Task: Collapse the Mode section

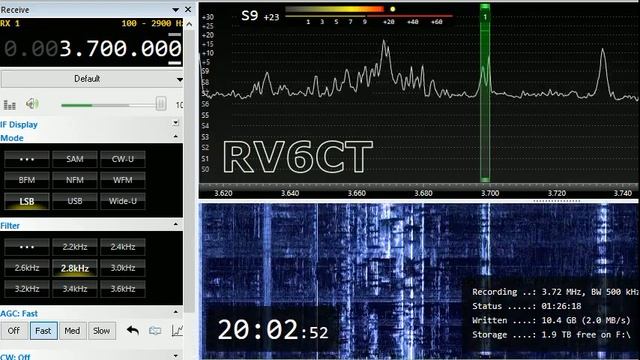Action: tap(176, 136)
